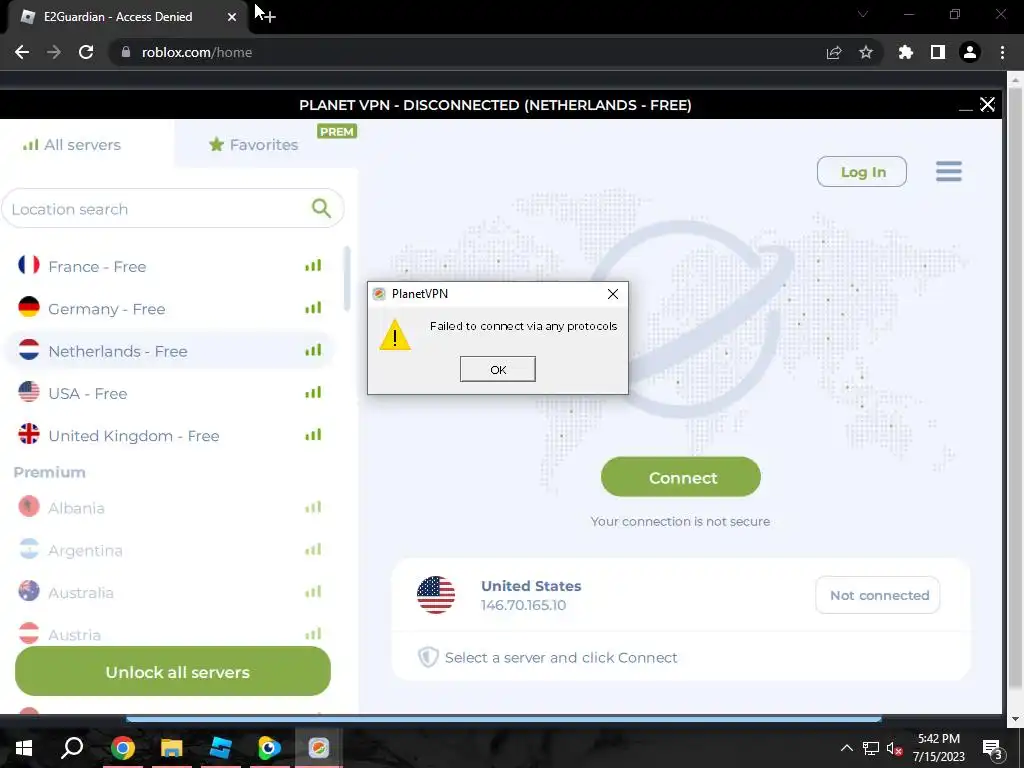This screenshot has height=768, width=1024.
Task: Click the padlock site info icon
Action: click(126, 52)
